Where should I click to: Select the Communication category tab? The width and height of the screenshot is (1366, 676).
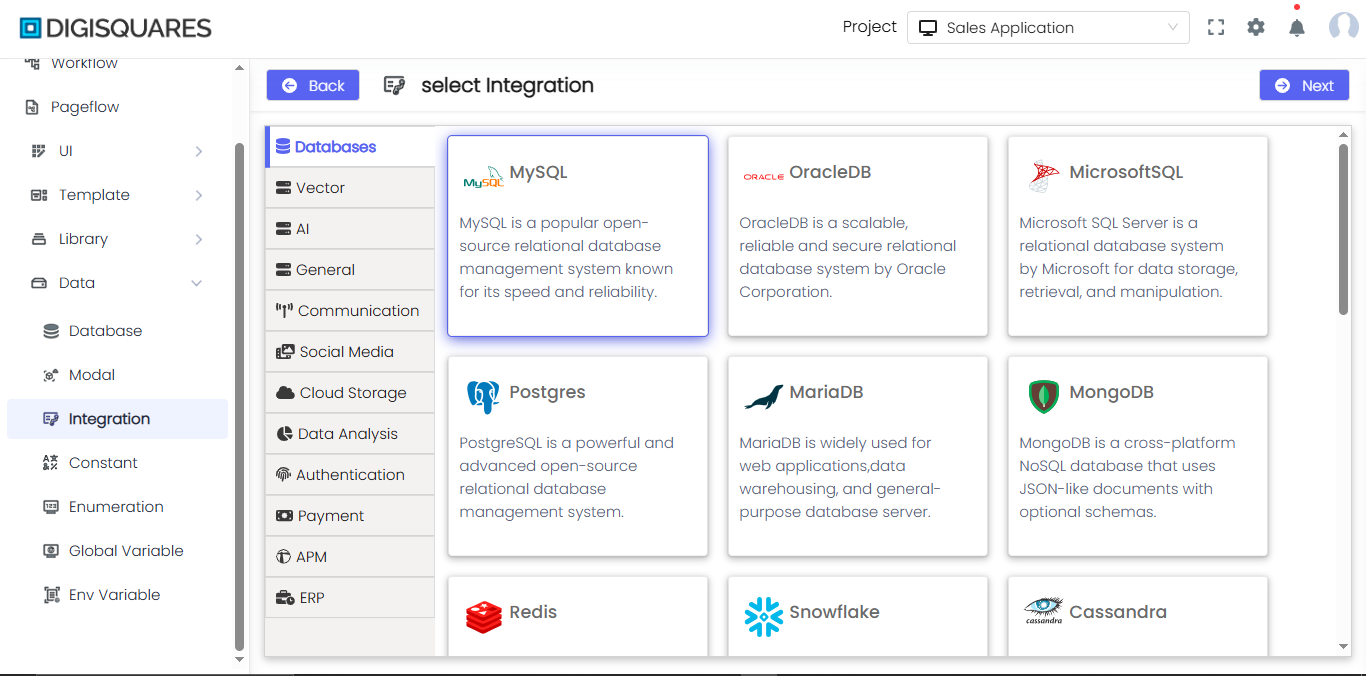click(350, 311)
